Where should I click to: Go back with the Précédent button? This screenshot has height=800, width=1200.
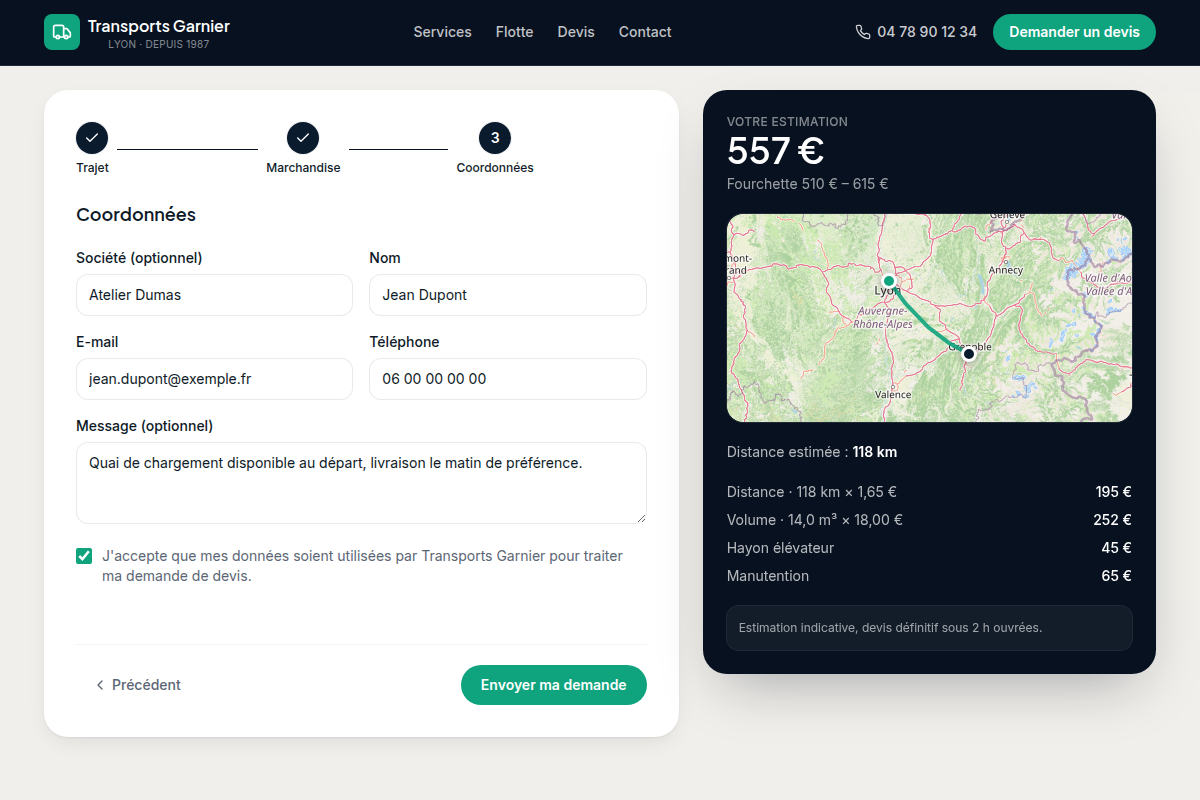(x=138, y=685)
